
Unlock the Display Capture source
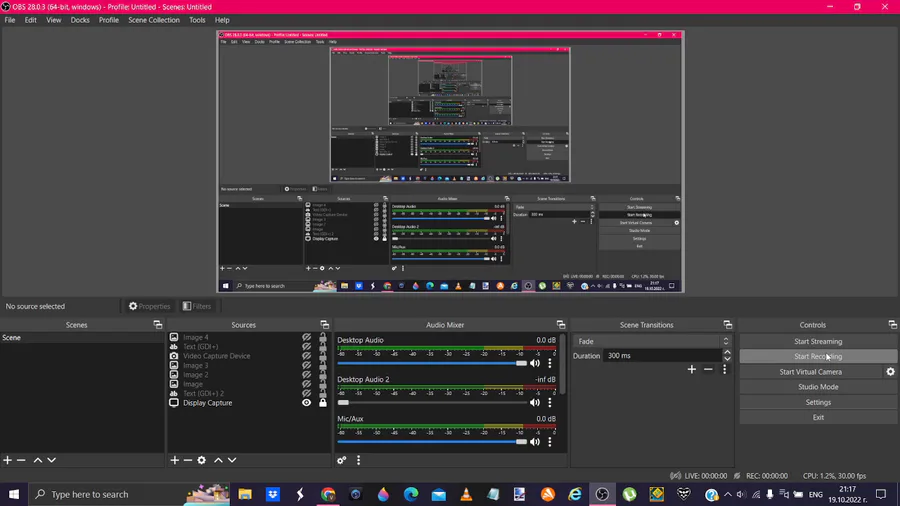point(323,403)
